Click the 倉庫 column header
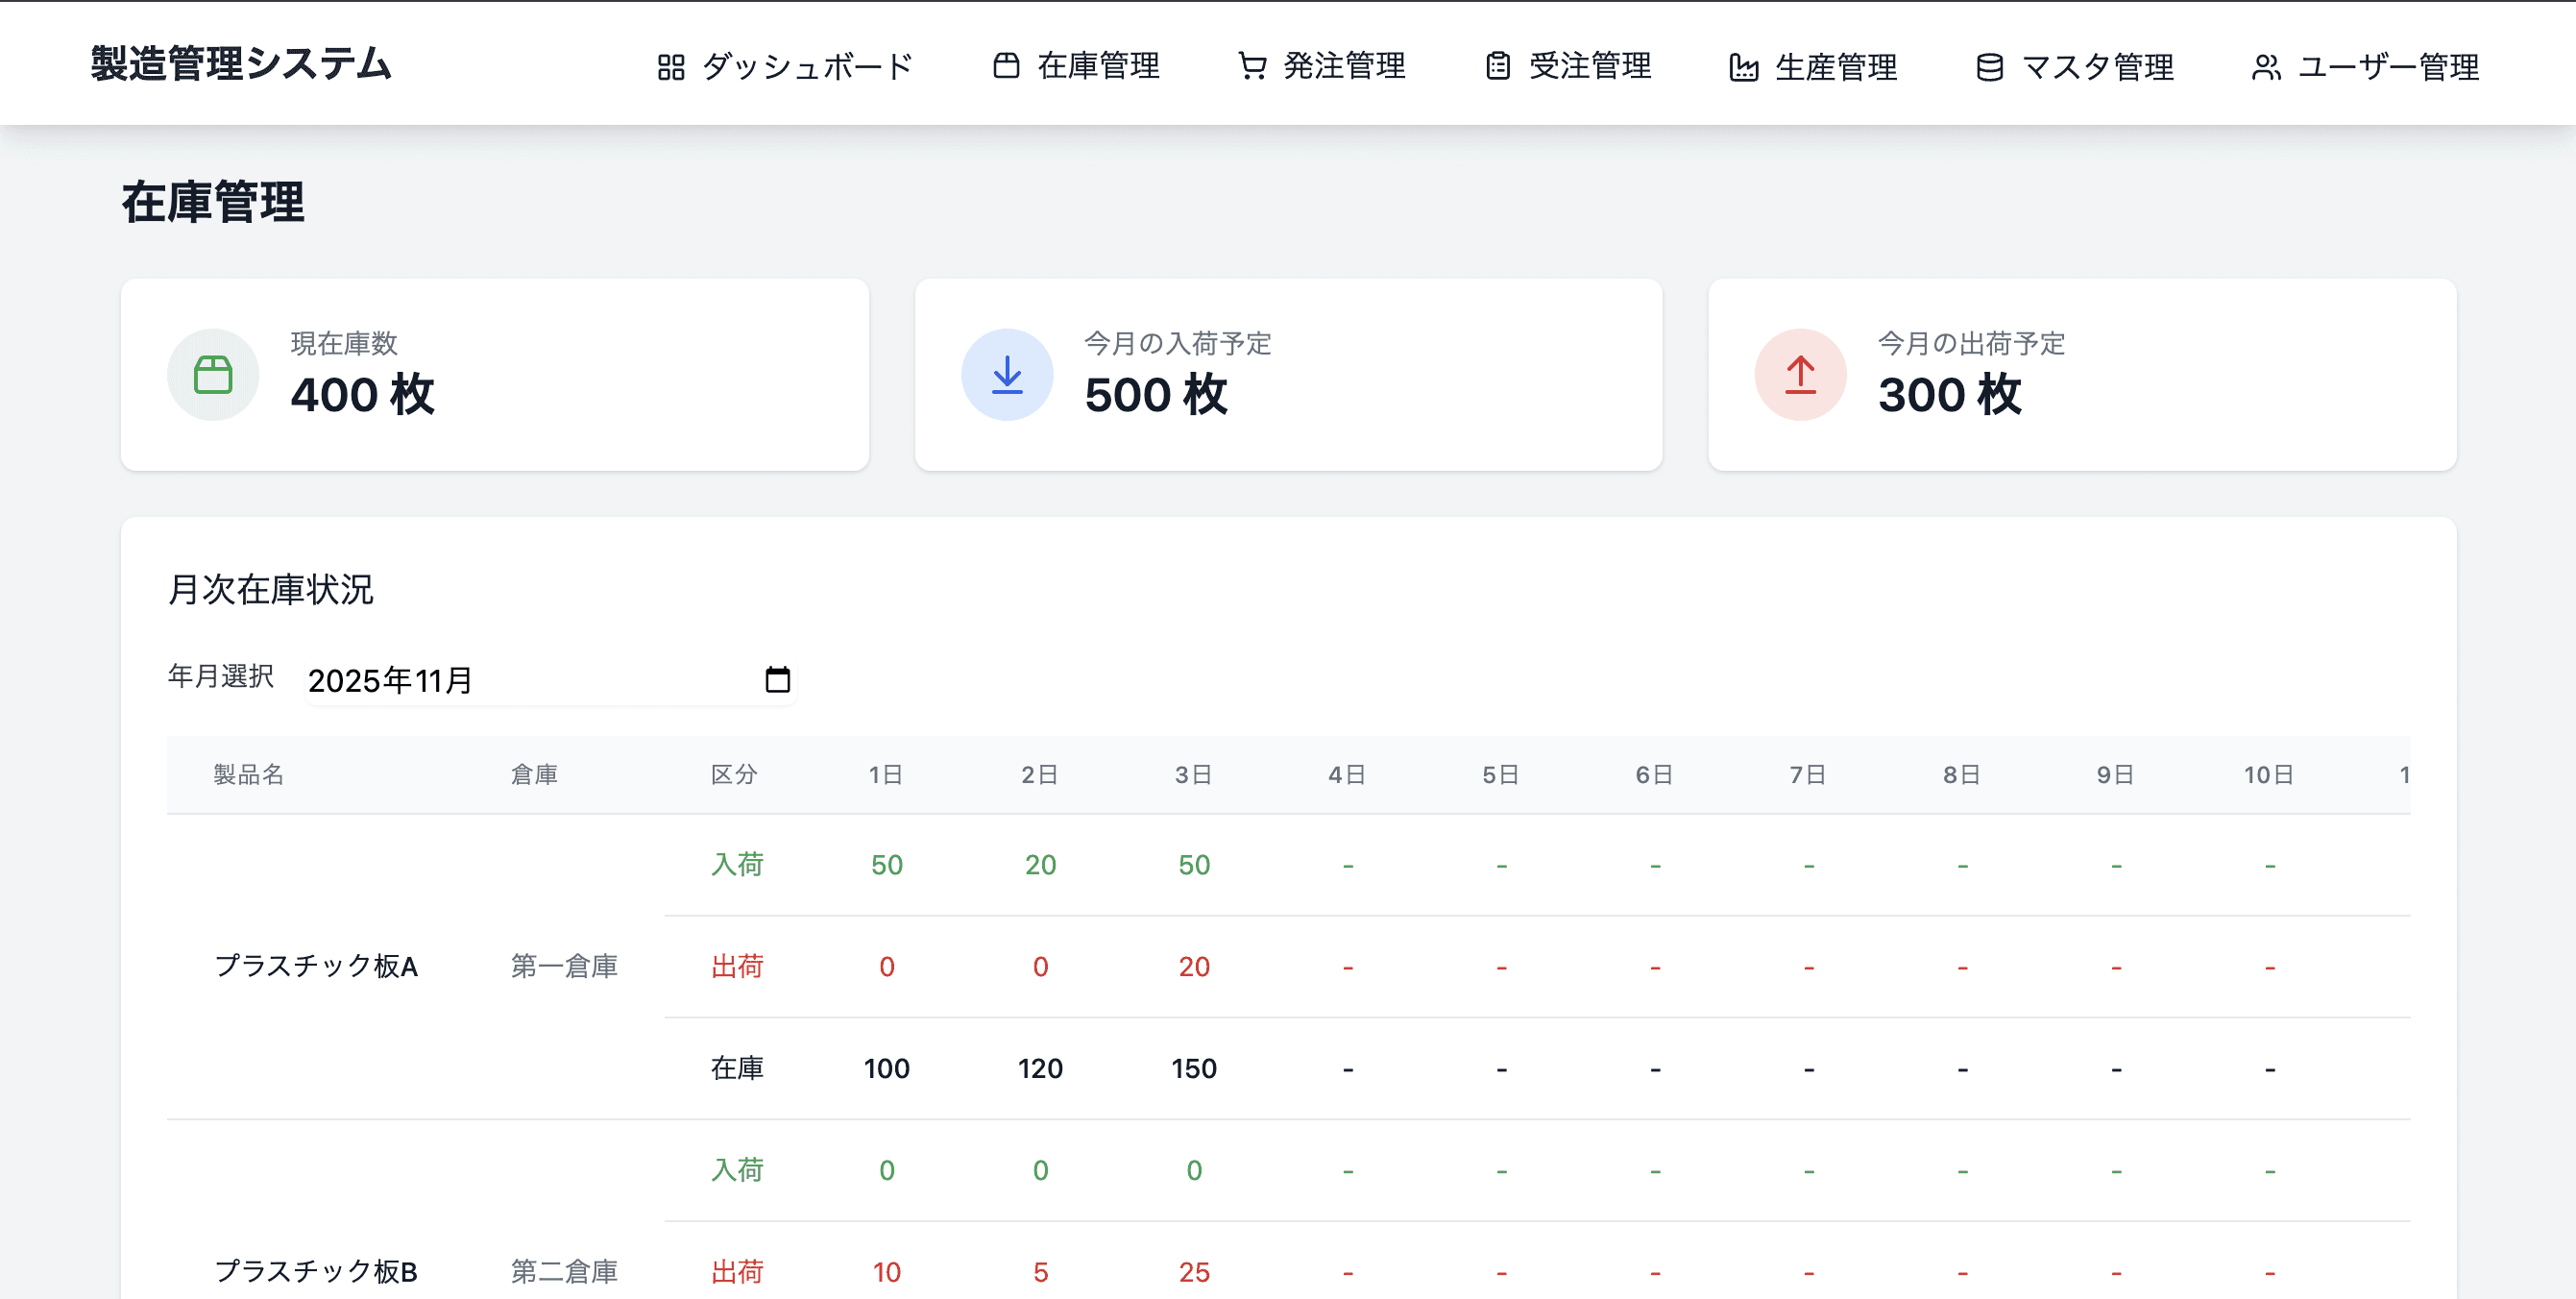This screenshot has height=1299, width=2576. point(534,775)
